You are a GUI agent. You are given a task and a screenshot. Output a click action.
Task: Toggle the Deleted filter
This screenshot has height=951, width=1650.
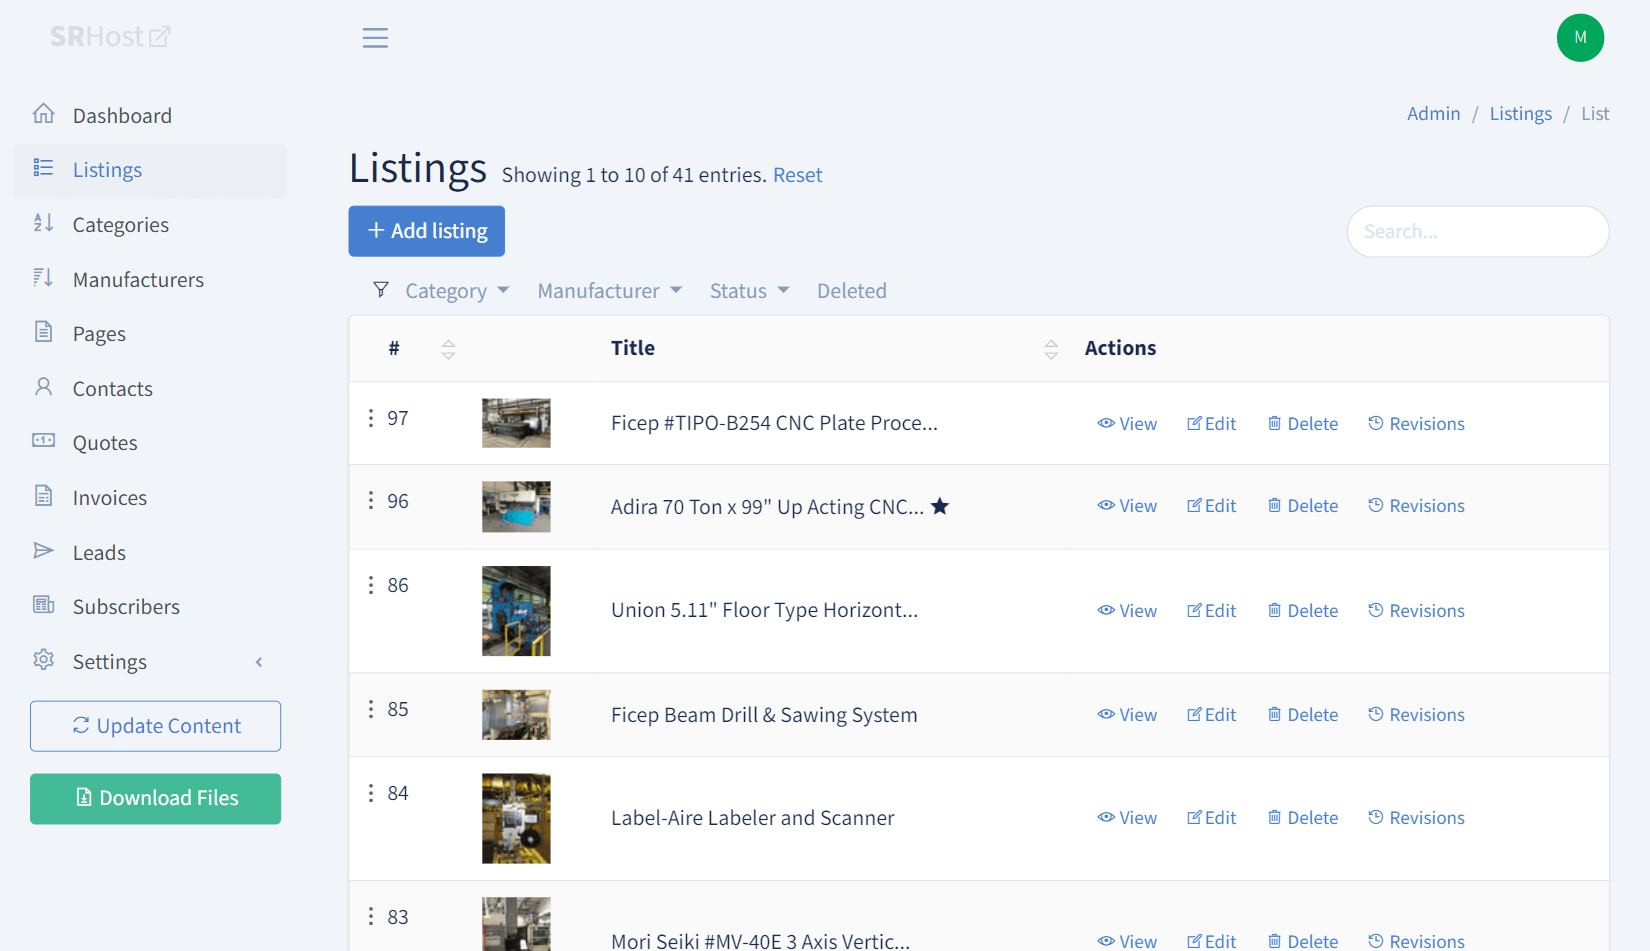click(x=851, y=291)
